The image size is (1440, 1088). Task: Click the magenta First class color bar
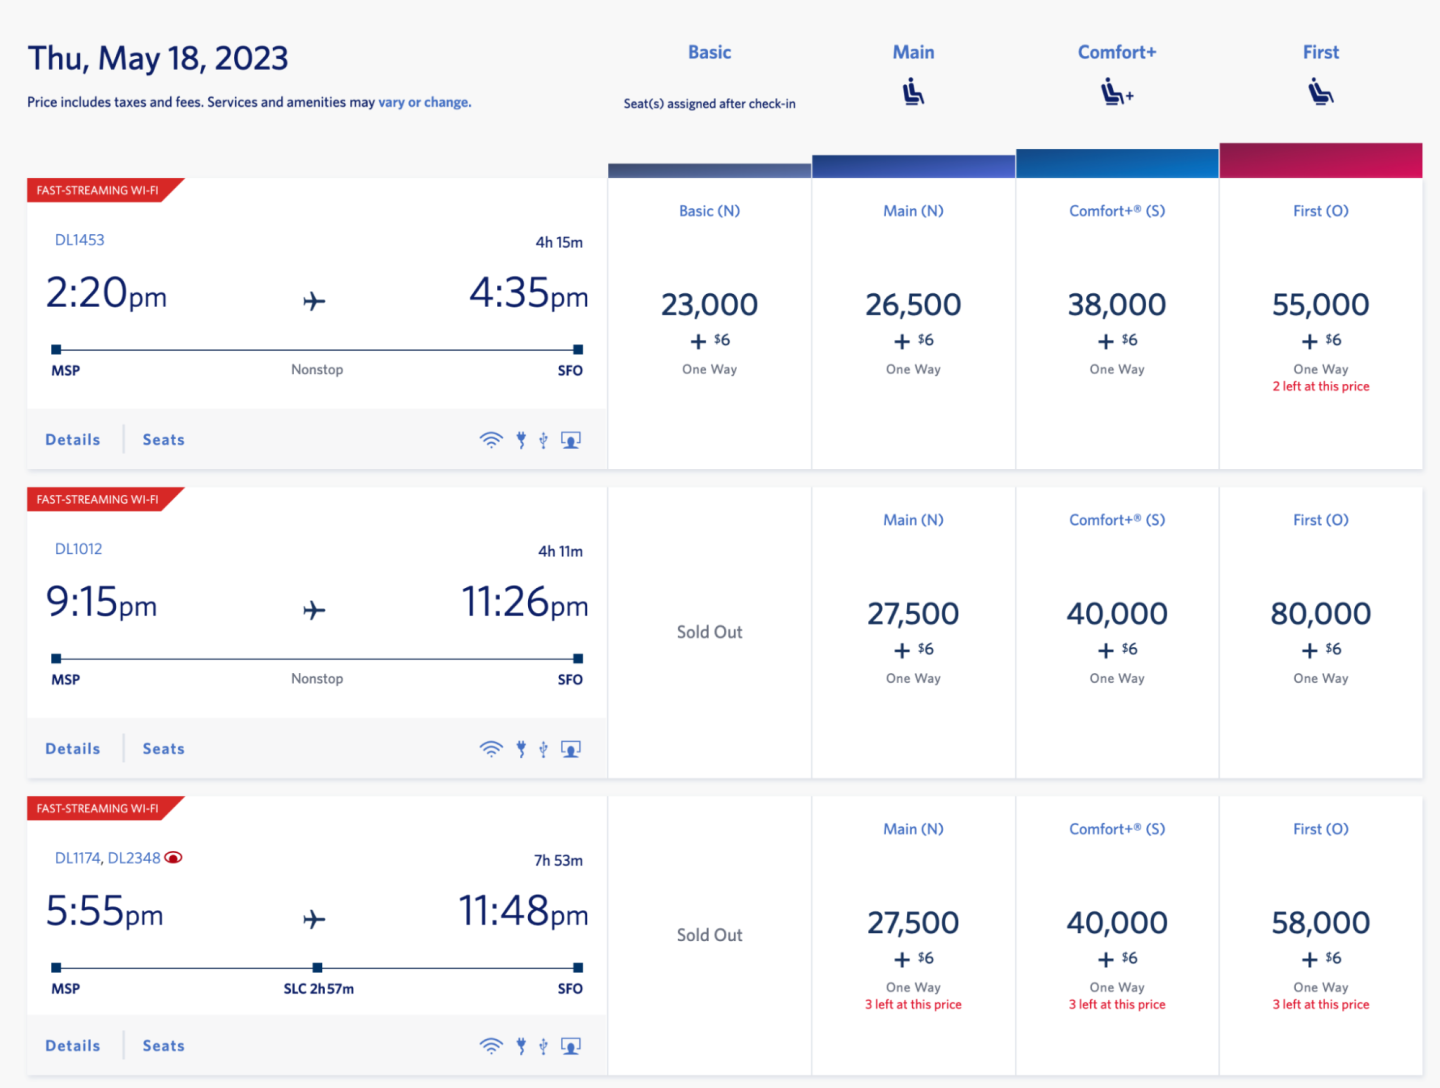pos(1320,161)
